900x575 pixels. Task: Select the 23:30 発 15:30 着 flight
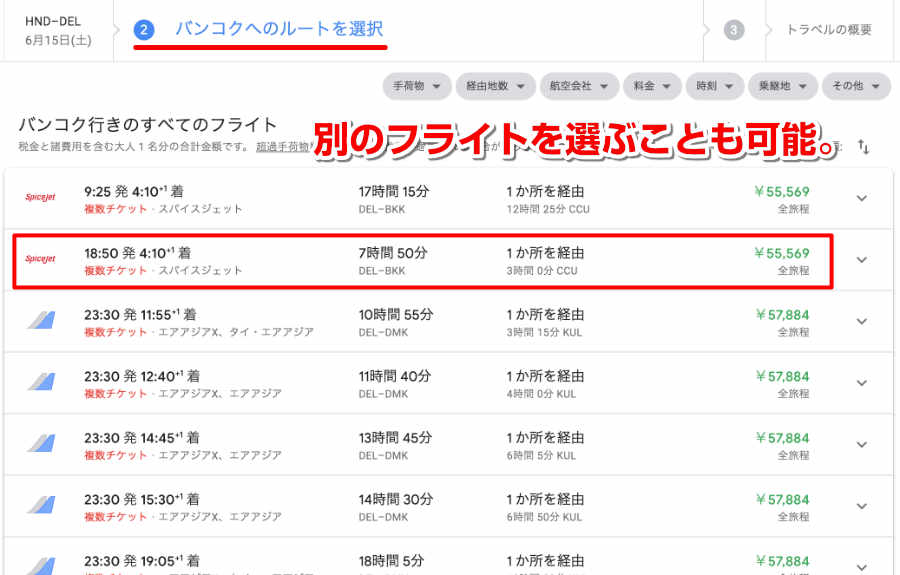448,506
